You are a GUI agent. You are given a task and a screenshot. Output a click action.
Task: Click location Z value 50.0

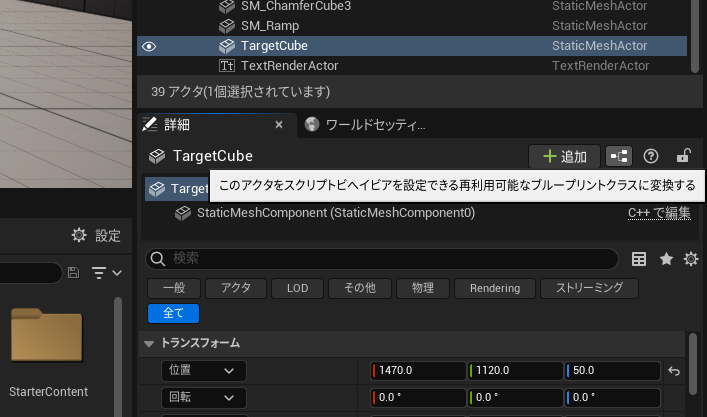coord(613,371)
